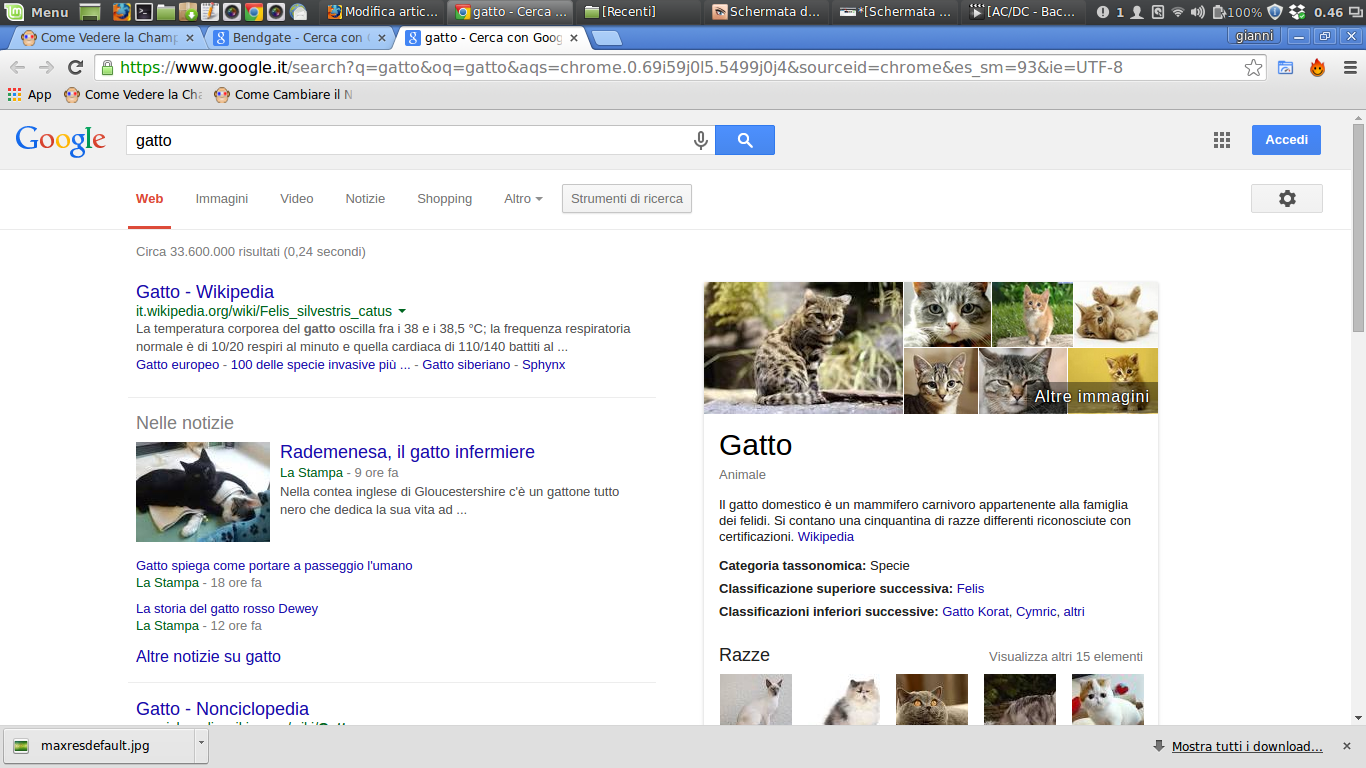Click the Accedi sign-in button
The width and height of the screenshot is (1366, 768).
tap(1286, 140)
